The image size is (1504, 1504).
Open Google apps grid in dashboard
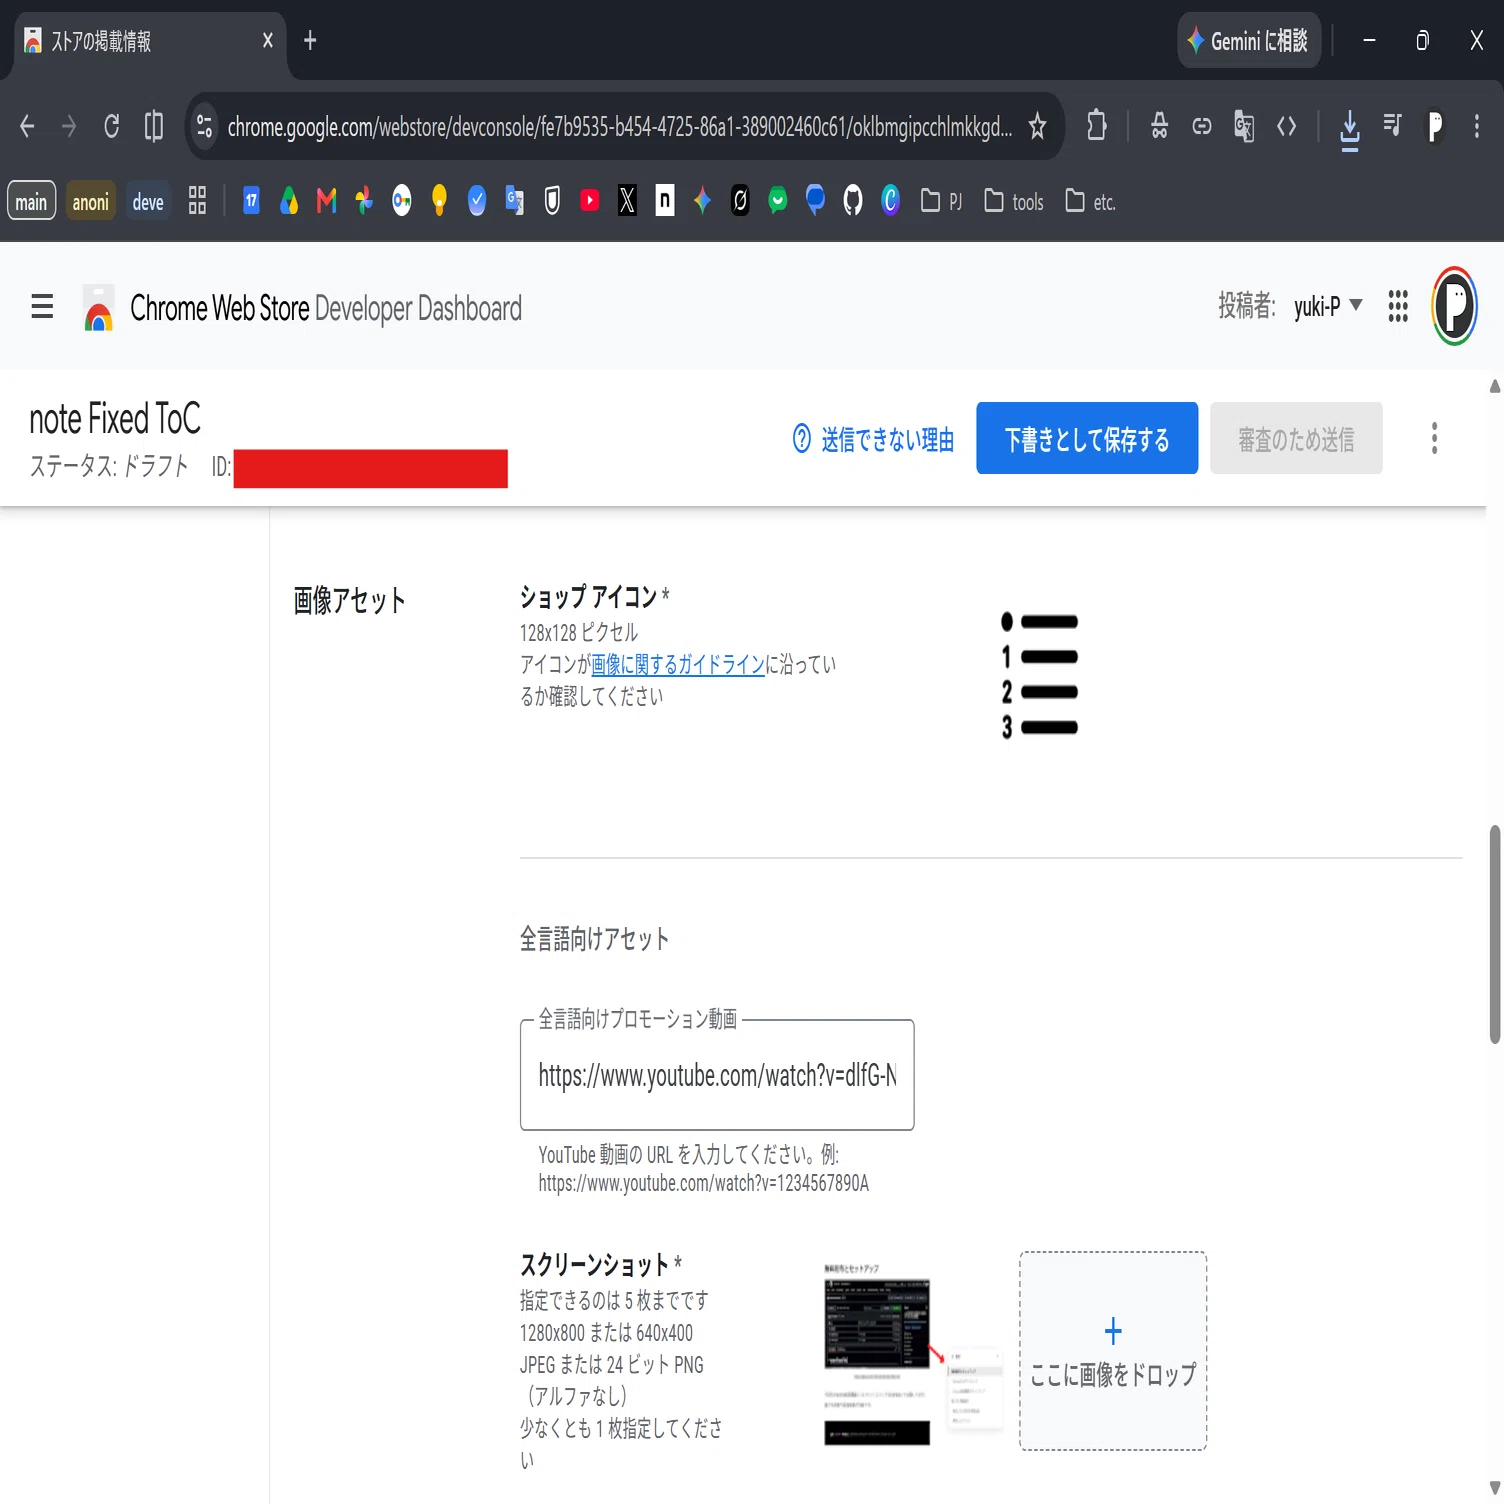(x=1398, y=306)
